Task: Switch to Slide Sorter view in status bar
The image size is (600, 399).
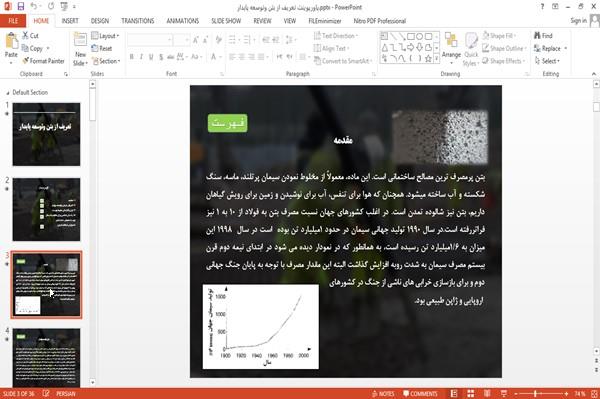Action: coord(471,394)
